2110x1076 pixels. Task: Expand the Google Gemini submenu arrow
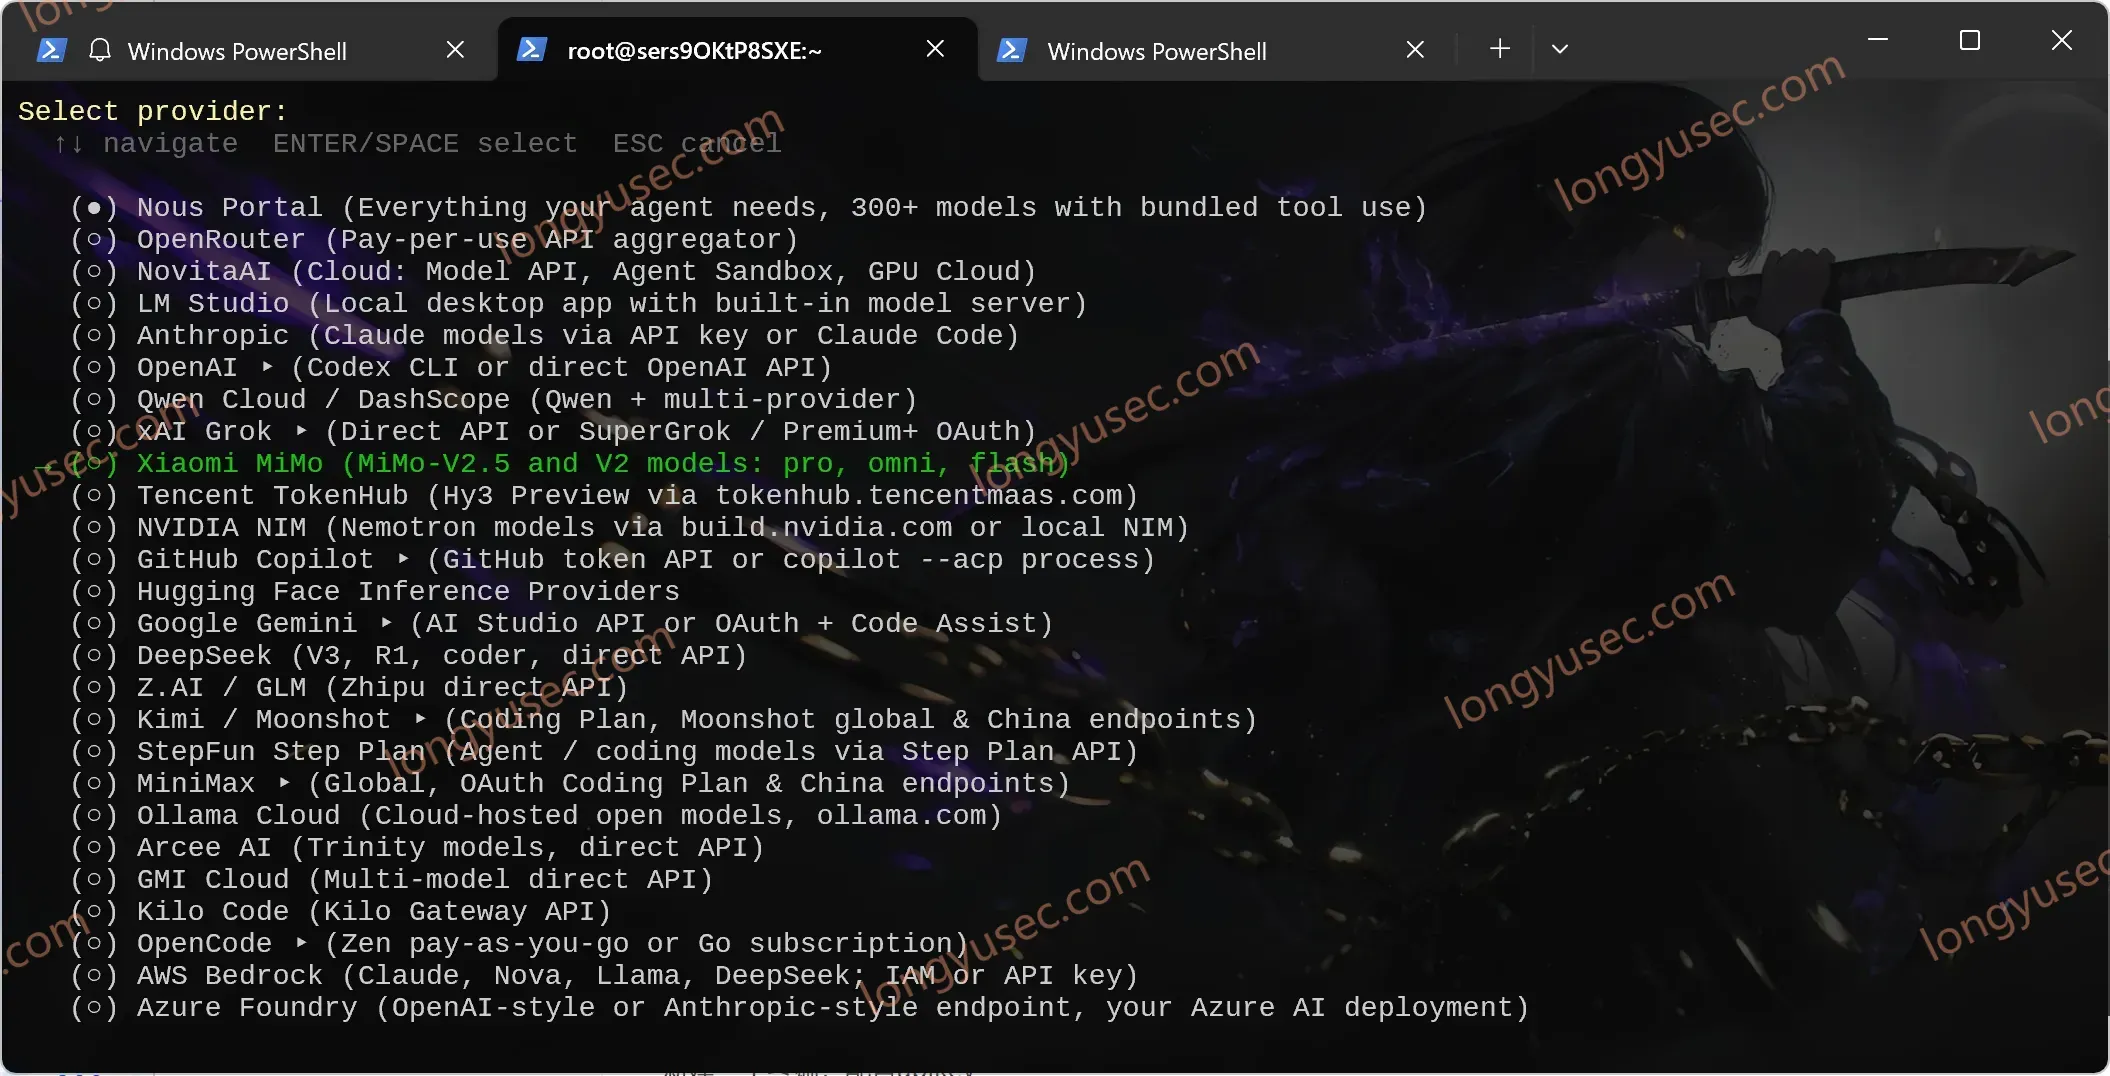(386, 623)
